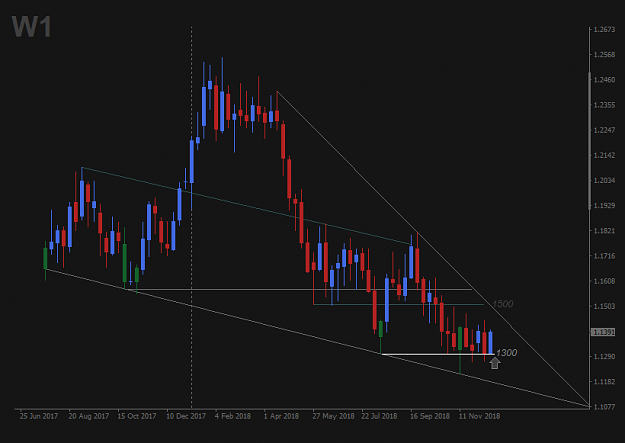Click the 1.2355 price axis value
Image resolution: width=625 pixels, height=443 pixels.
tap(604, 105)
